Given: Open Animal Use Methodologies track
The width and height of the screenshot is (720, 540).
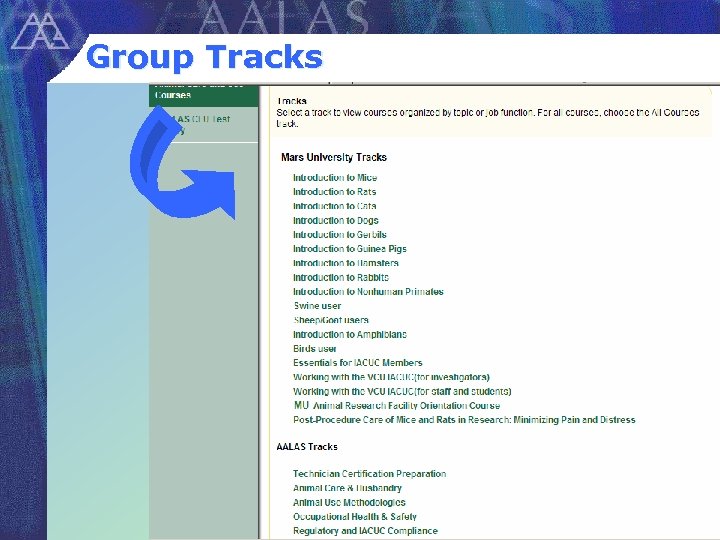Looking at the screenshot, I should (x=349, y=502).
